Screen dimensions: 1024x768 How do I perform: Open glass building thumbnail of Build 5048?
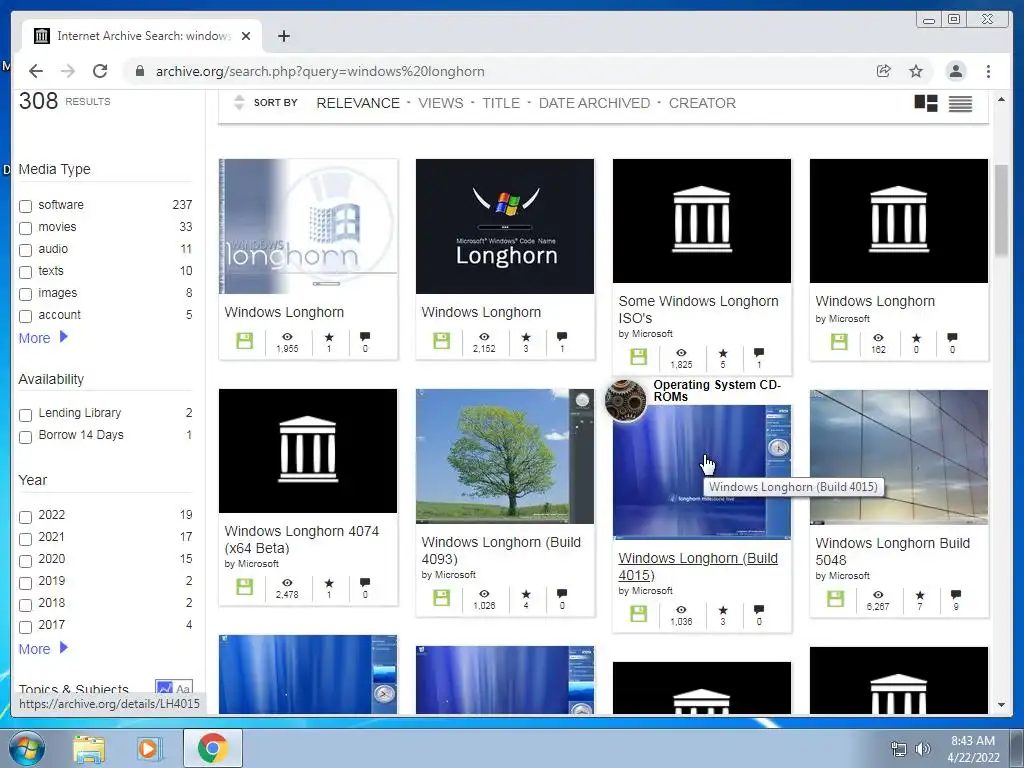tap(899, 456)
